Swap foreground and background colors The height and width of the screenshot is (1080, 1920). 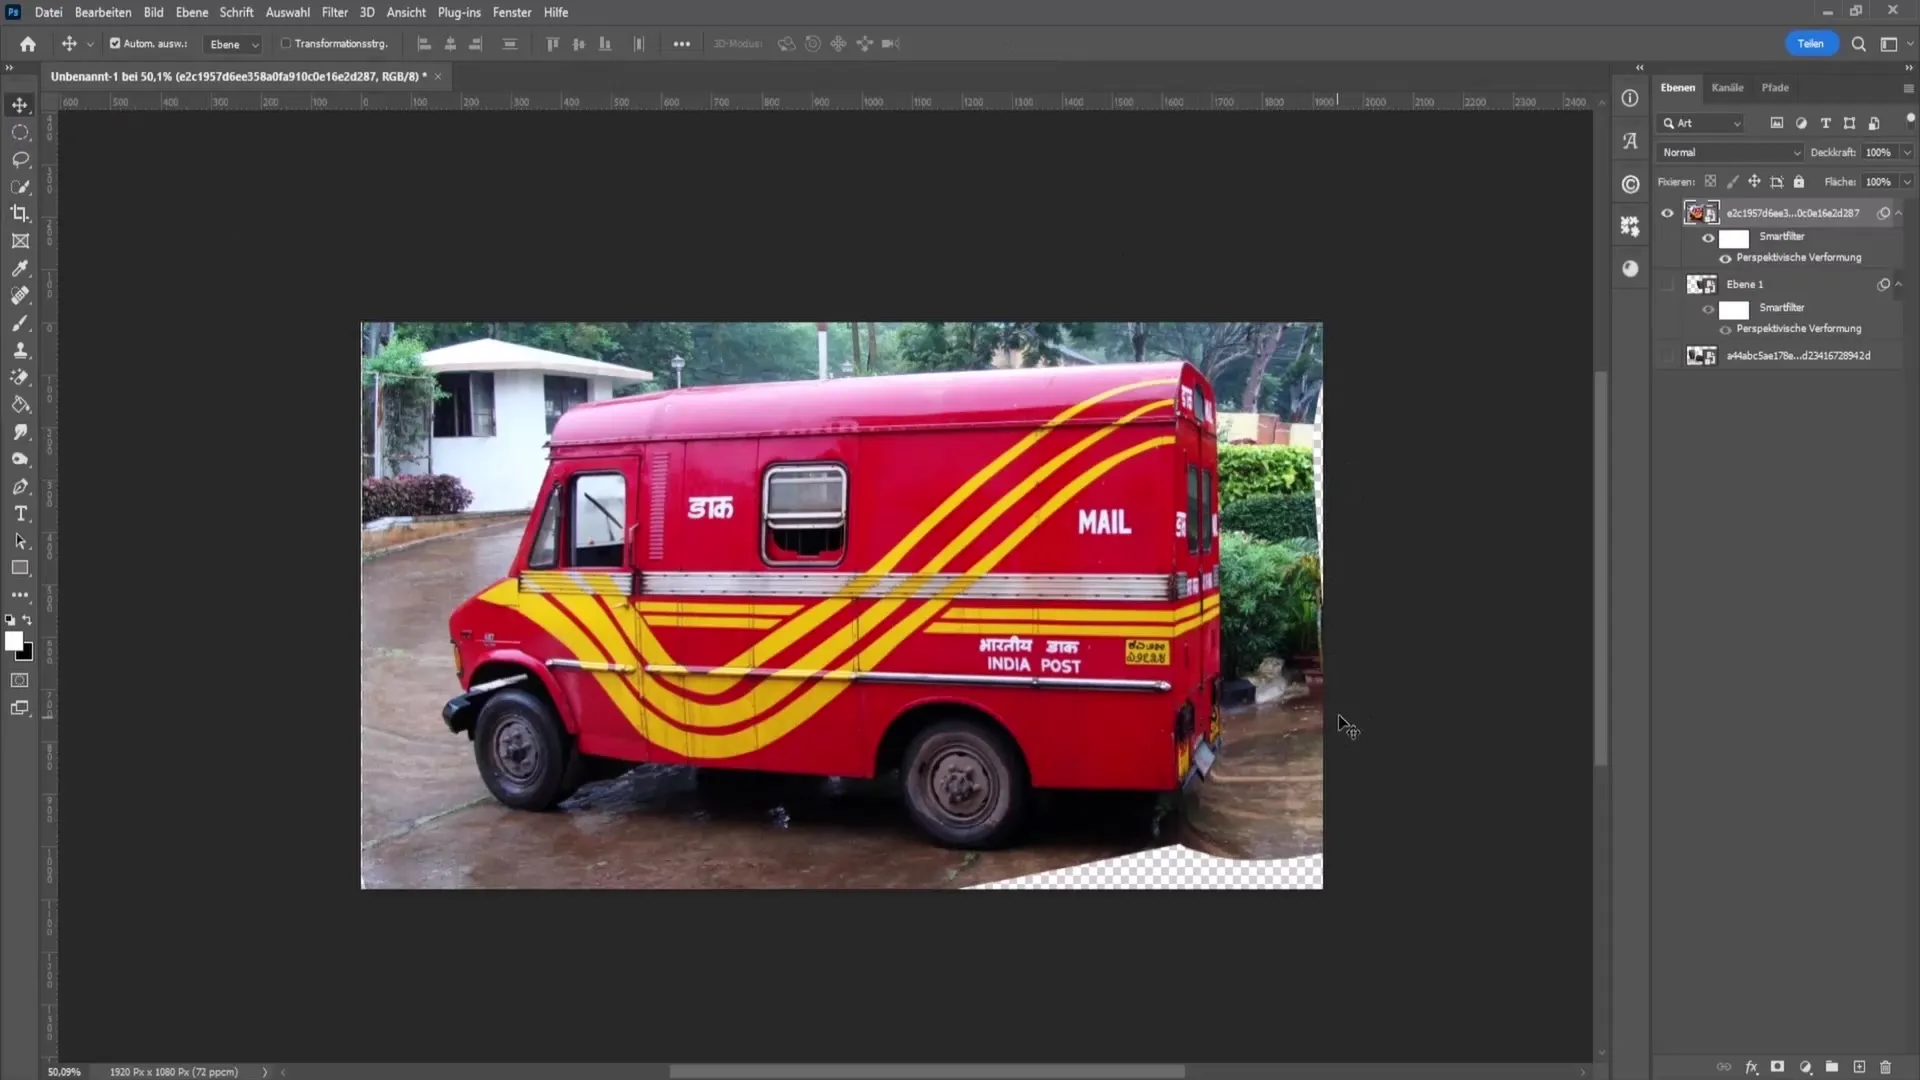(x=27, y=620)
